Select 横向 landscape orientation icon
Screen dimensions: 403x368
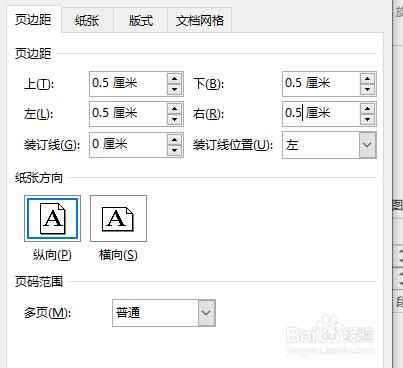tap(118, 218)
